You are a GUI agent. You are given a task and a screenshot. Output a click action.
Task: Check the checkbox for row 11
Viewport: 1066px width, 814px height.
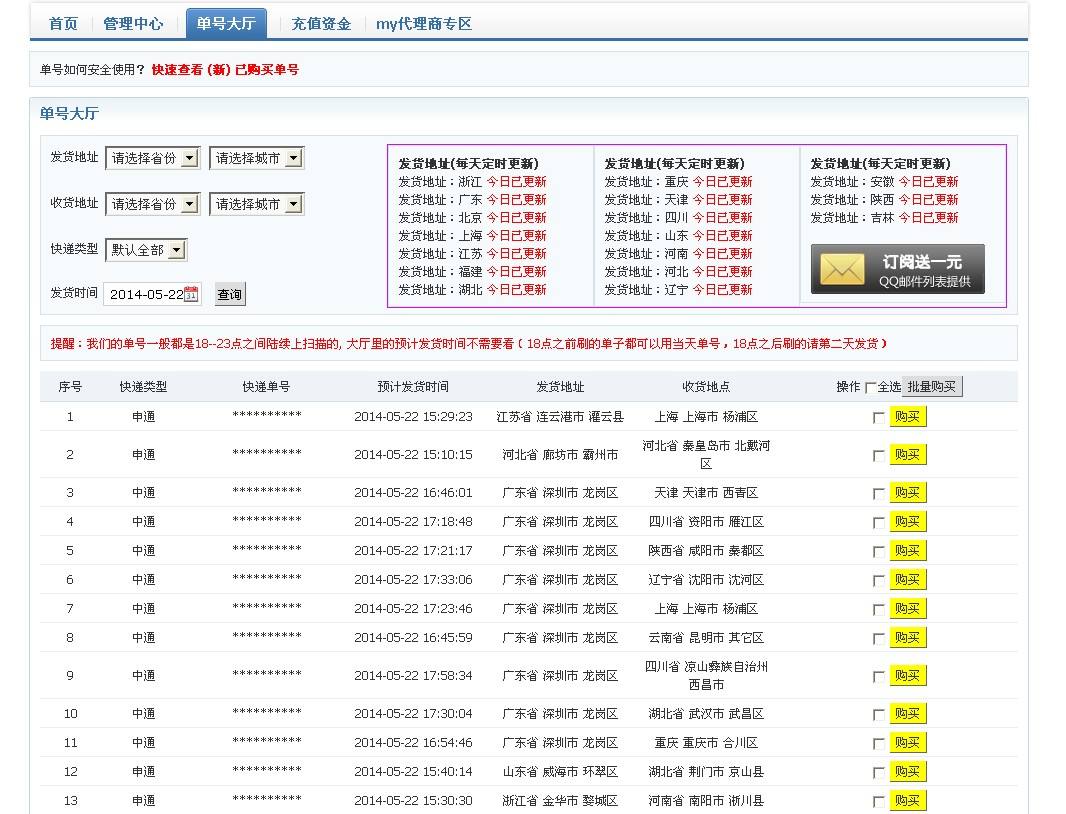point(878,744)
